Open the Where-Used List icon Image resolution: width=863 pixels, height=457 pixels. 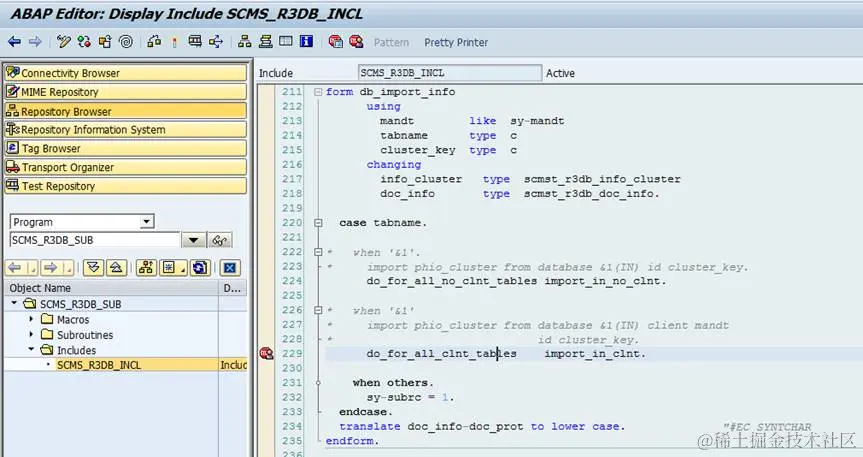coord(216,42)
